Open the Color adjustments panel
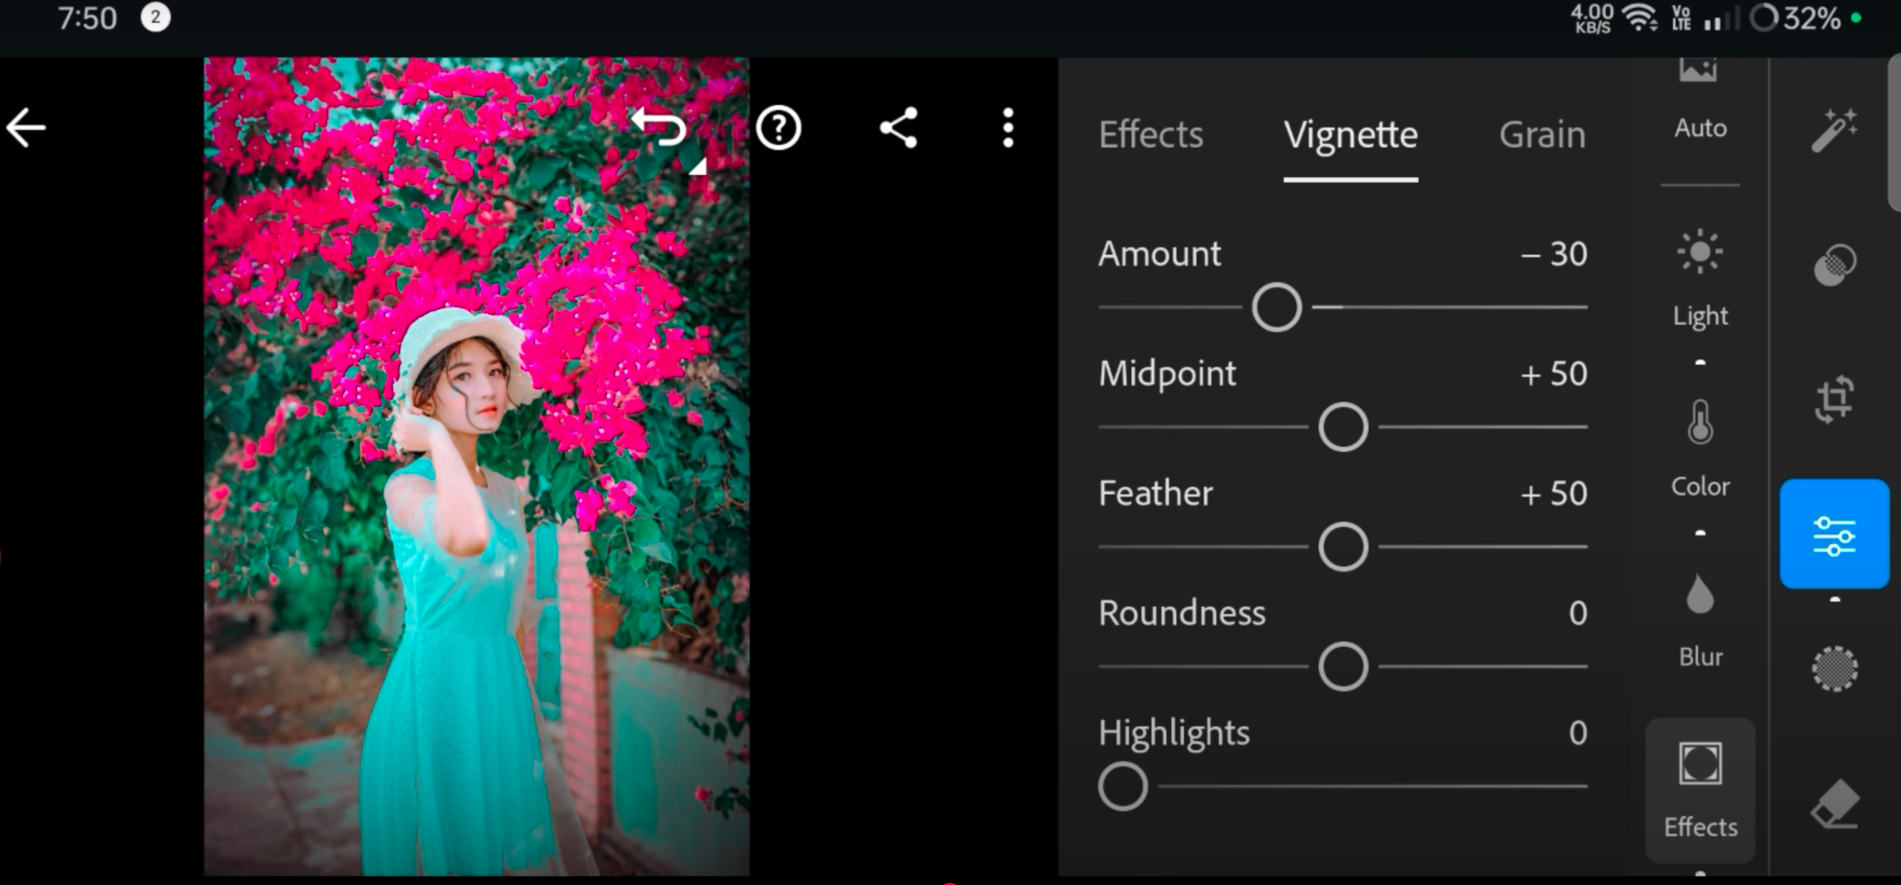 (x=1700, y=448)
